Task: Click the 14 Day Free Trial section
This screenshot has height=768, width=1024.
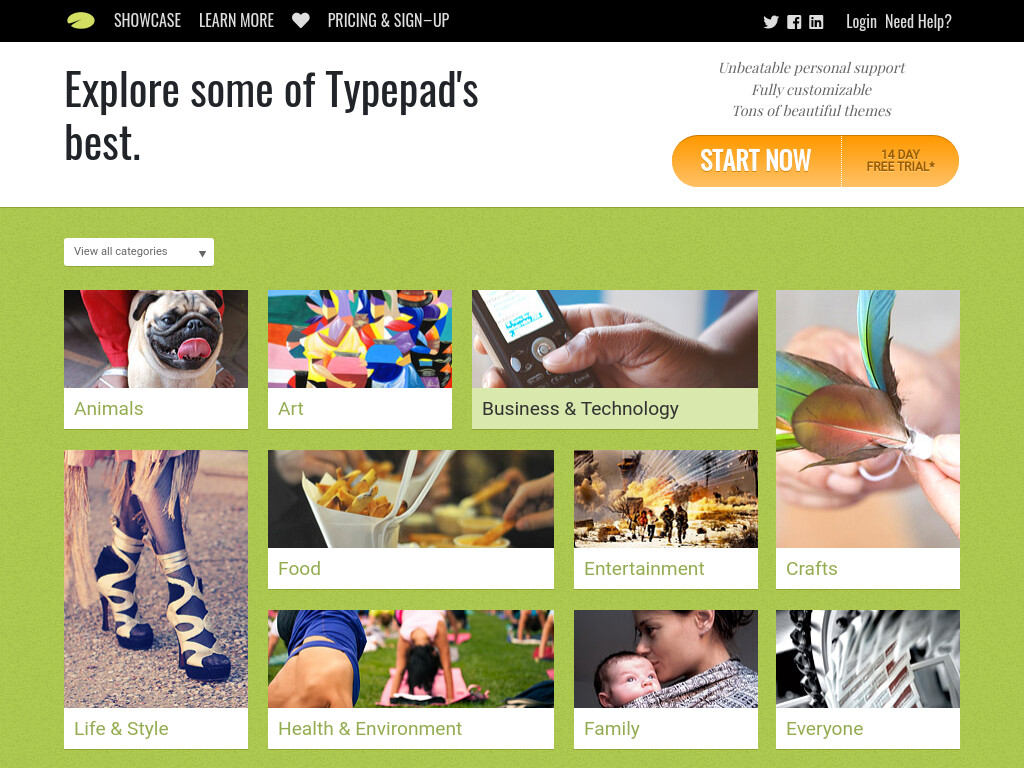Action: point(901,161)
